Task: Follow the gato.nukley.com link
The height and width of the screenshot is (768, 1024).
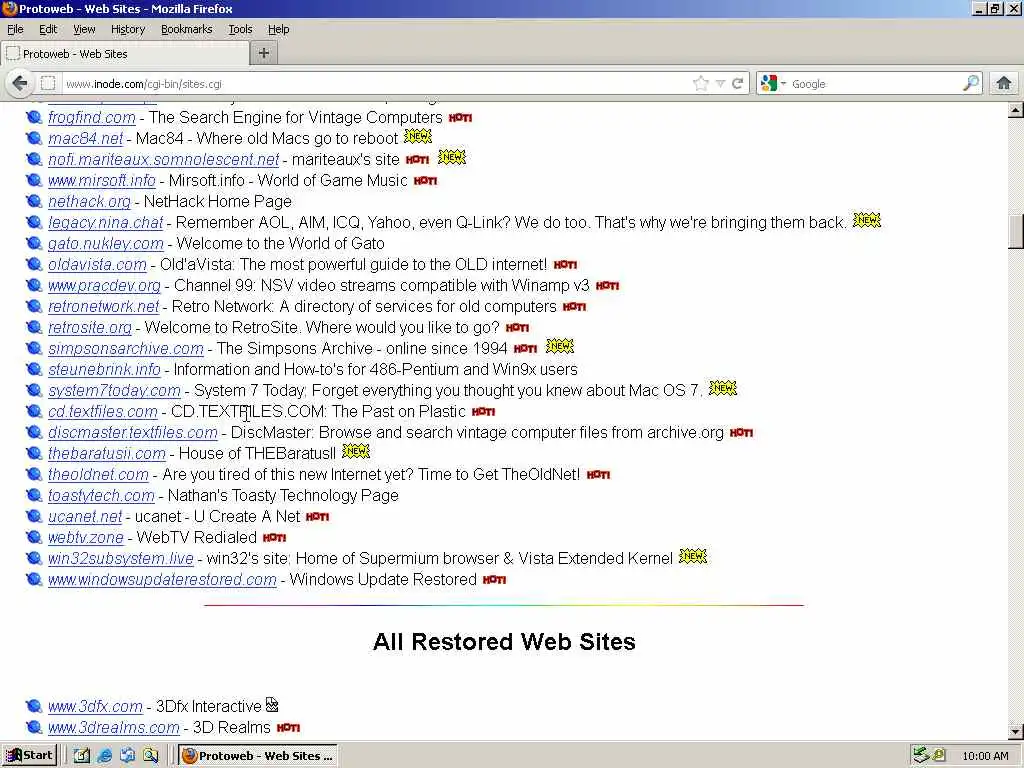Action: [106, 244]
